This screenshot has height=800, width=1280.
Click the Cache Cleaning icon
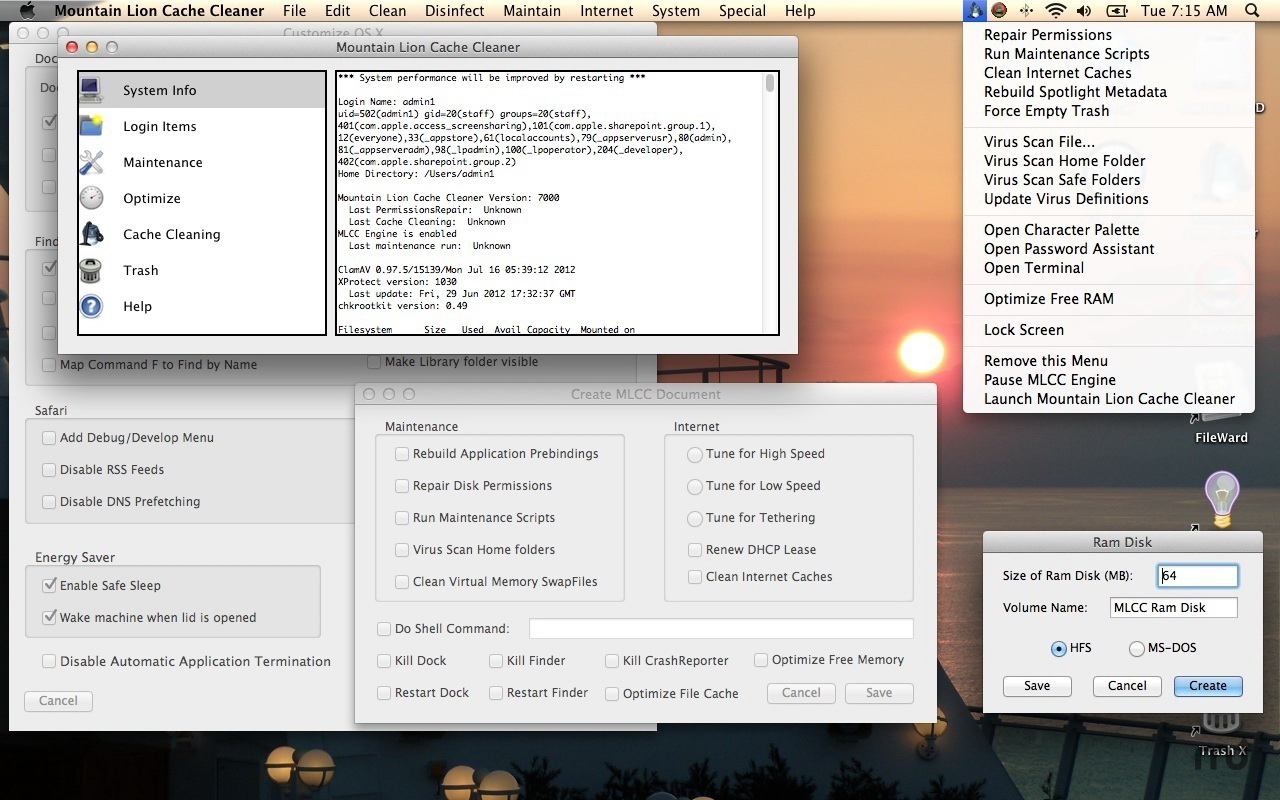[91, 234]
